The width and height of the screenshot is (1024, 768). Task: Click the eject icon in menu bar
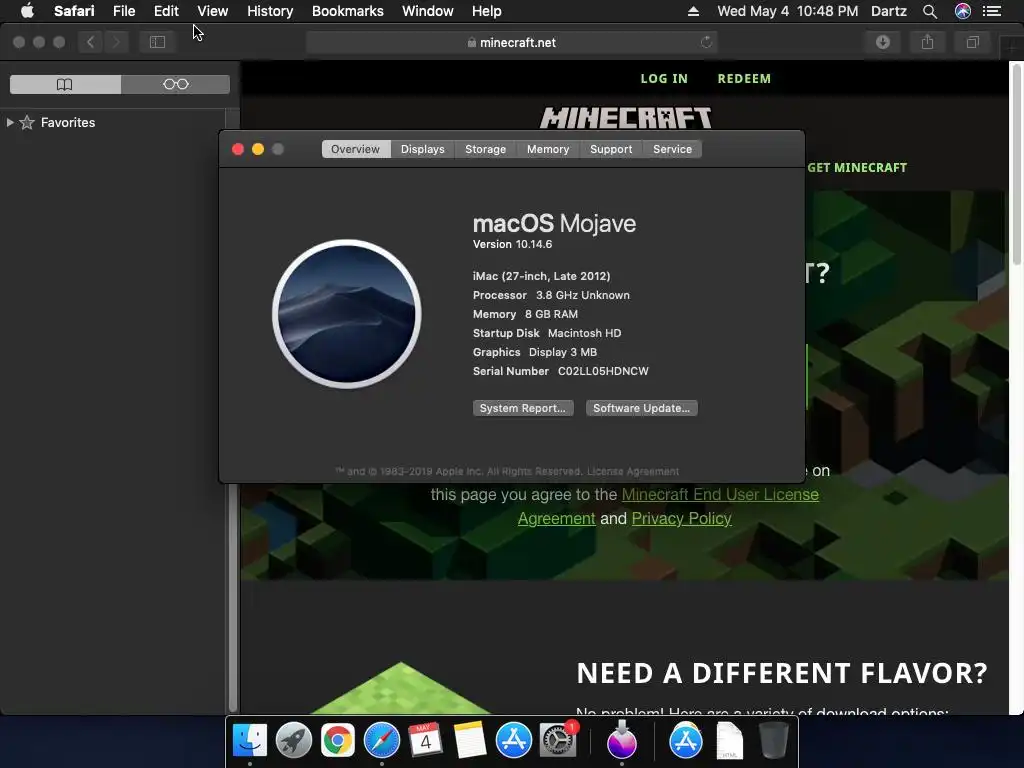693,11
